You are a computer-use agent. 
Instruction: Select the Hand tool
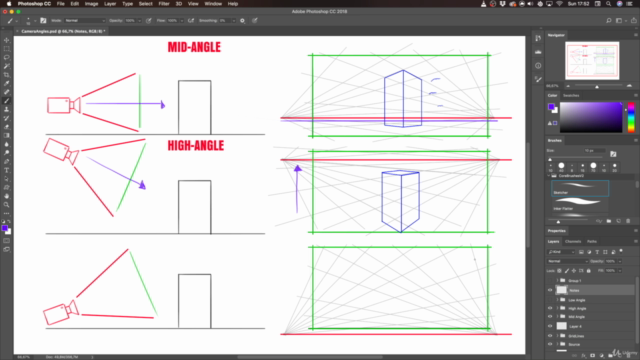[x=7, y=196]
